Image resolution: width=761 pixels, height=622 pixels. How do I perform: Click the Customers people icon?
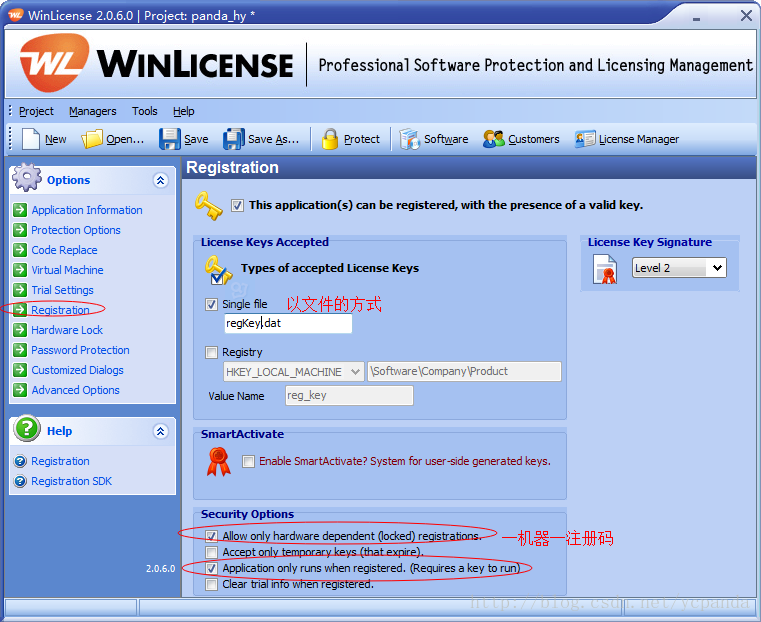click(x=494, y=139)
